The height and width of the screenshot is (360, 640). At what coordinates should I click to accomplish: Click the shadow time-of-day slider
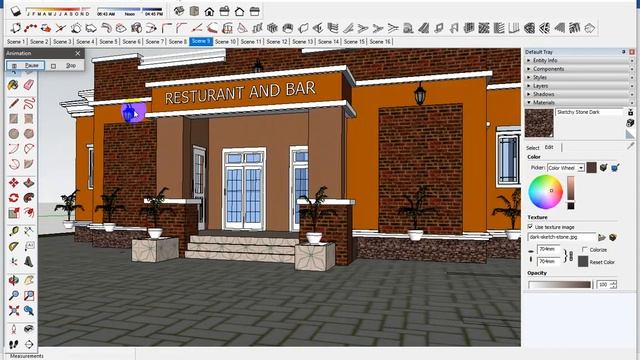point(130,10)
